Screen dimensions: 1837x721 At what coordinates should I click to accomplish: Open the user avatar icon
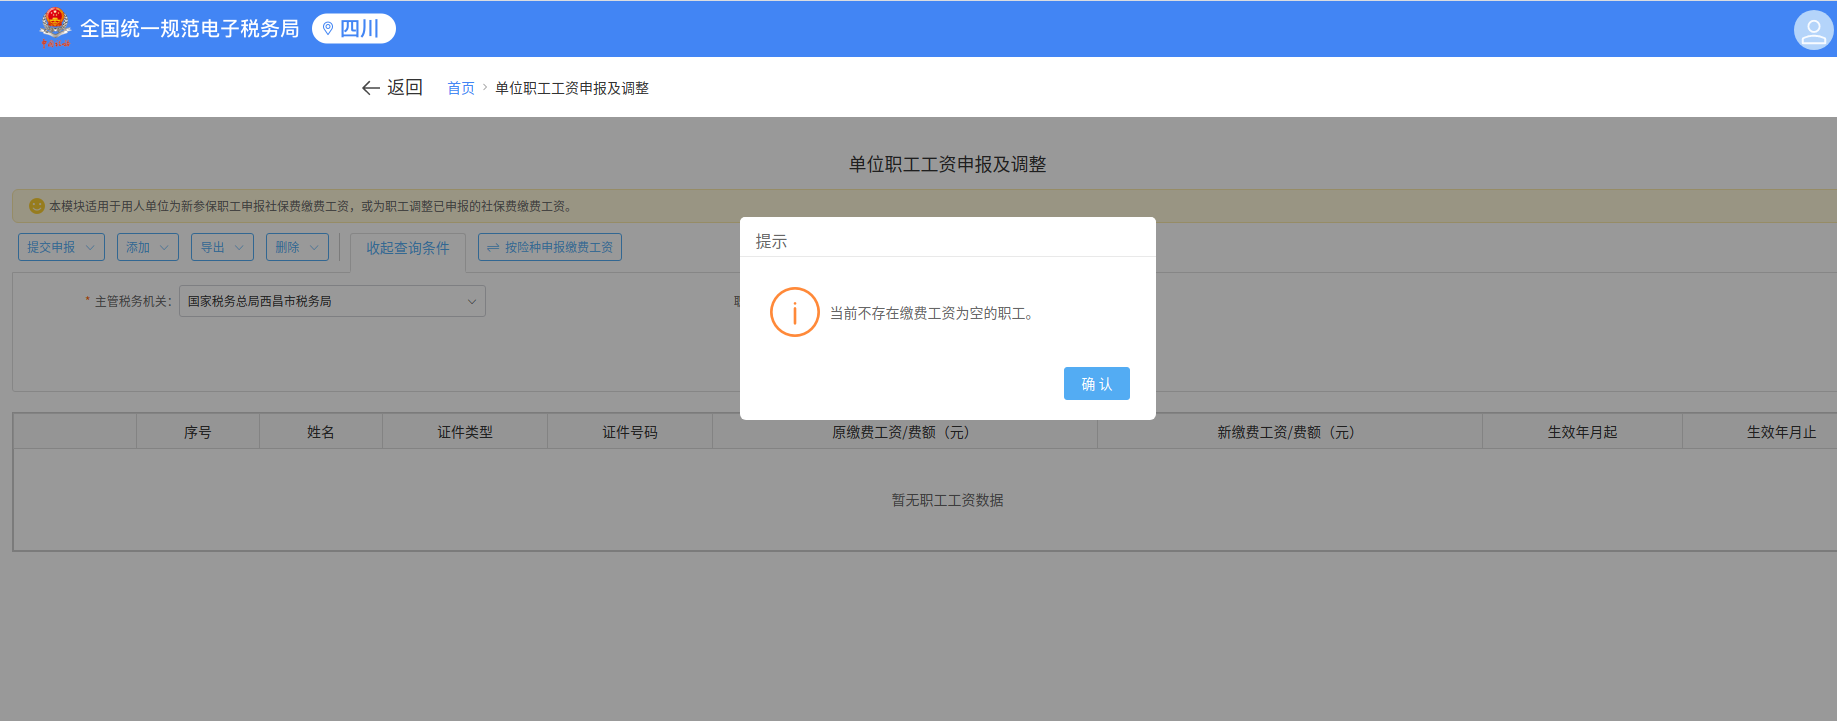coord(1812,30)
